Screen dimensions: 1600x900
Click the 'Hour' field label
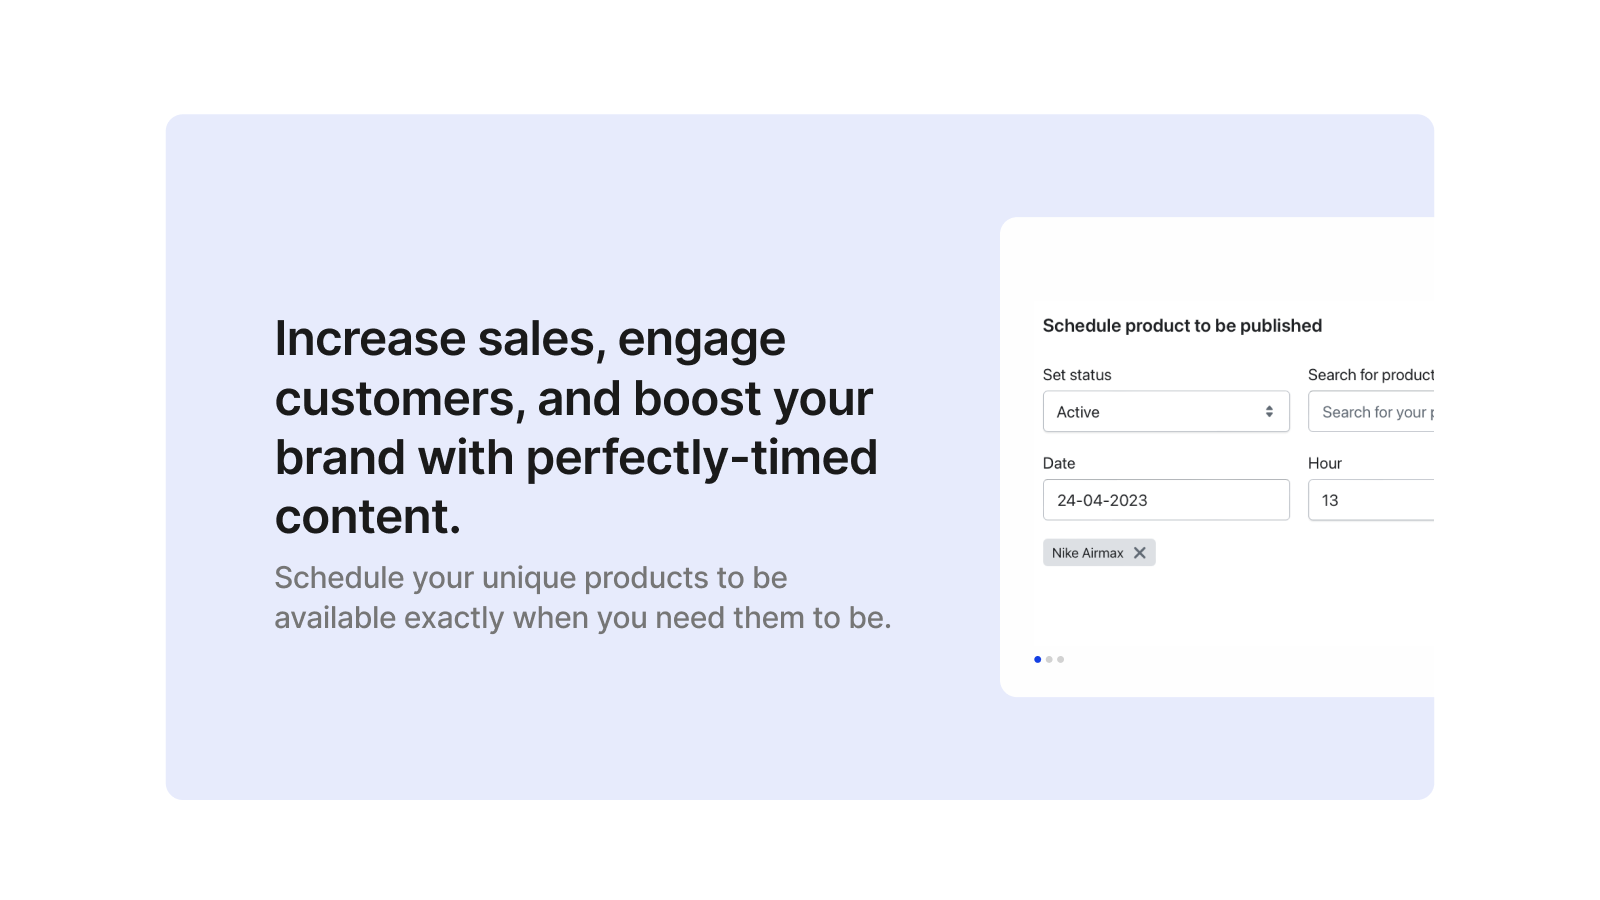pyautogui.click(x=1325, y=463)
